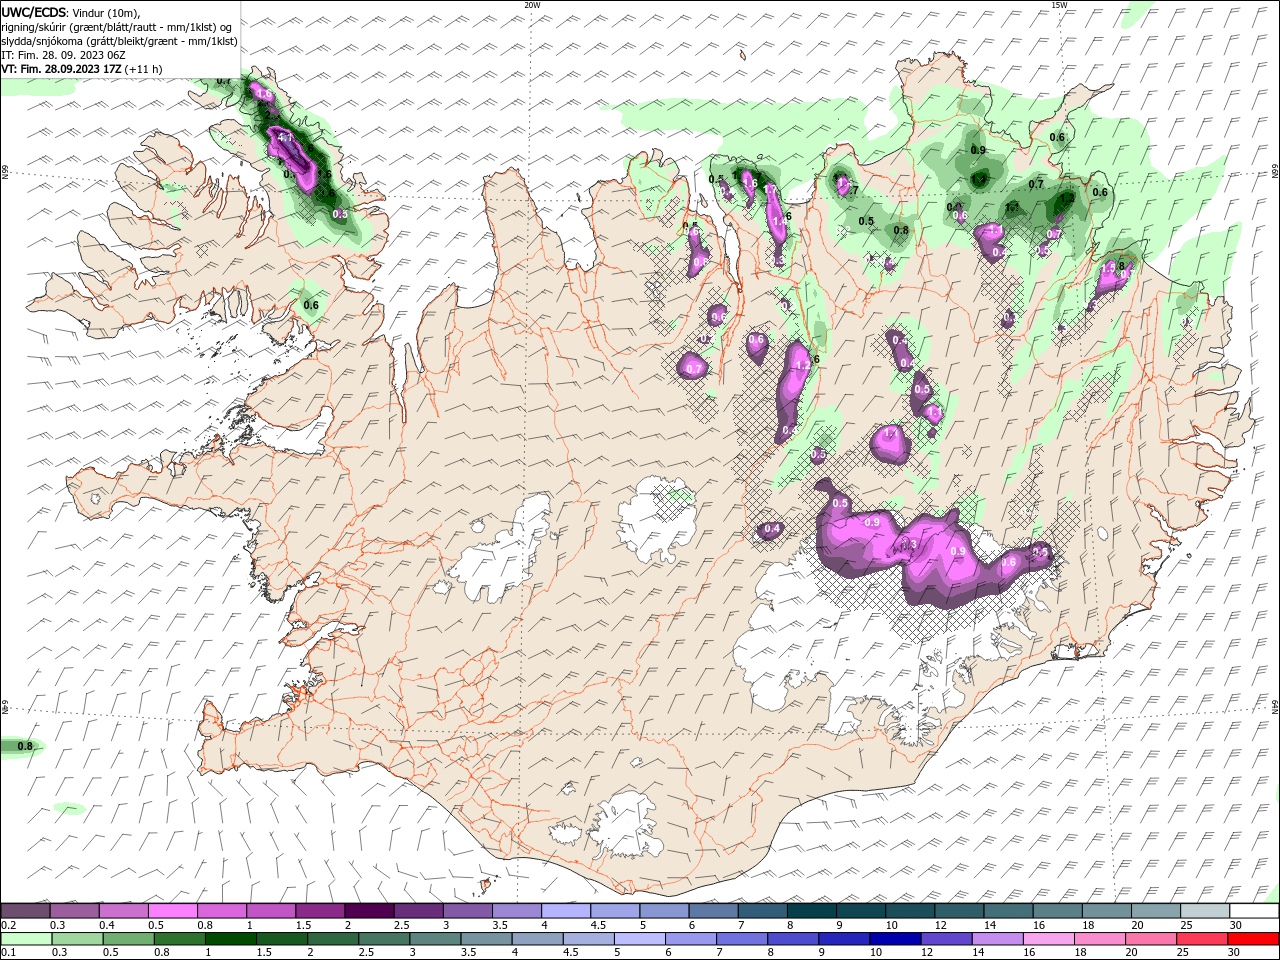Pick the bottom-row swatch between 0.8 and 1
The width and height of the screenshot is (1280, 960).
(x=179, y=939)
